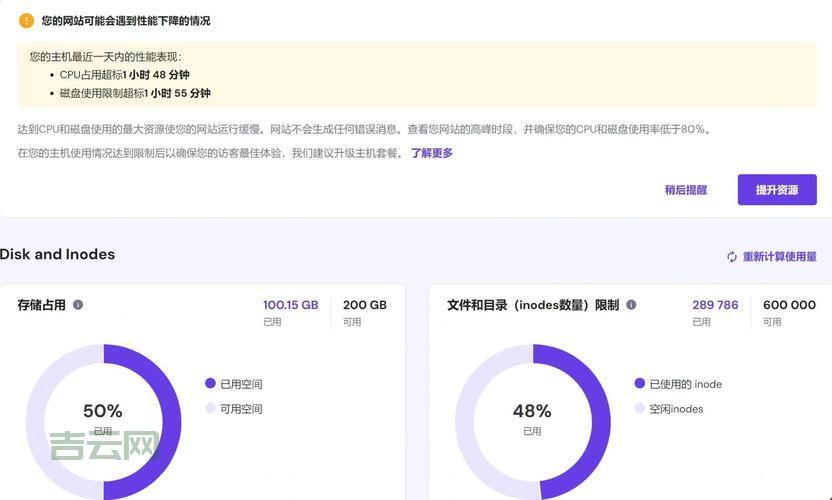Click the 600 000 available inodes value
This screenshot has width=832, height=500.
click(789, 305)
